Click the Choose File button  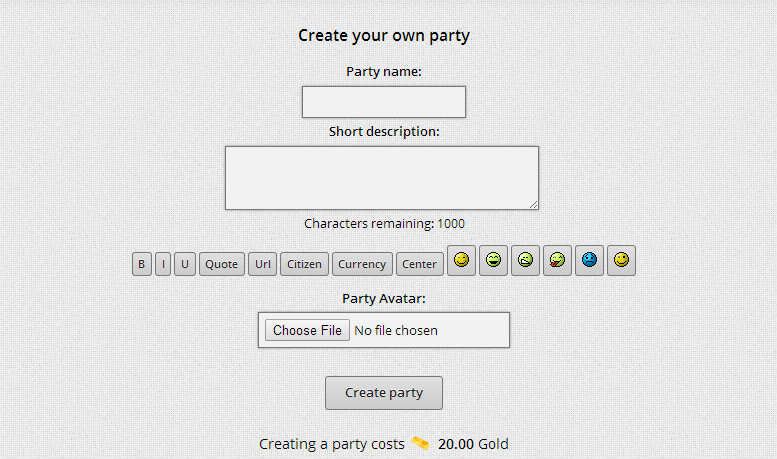(307, 330)
